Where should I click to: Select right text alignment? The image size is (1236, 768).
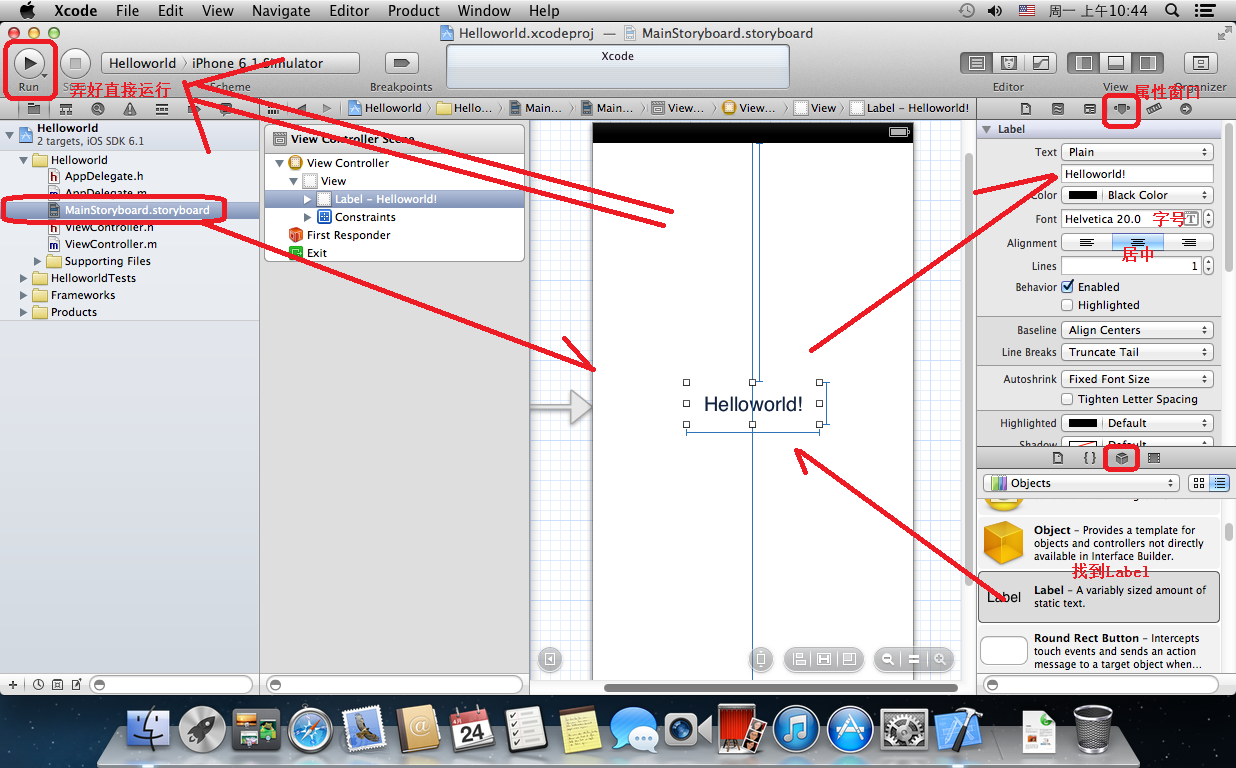1189,243
